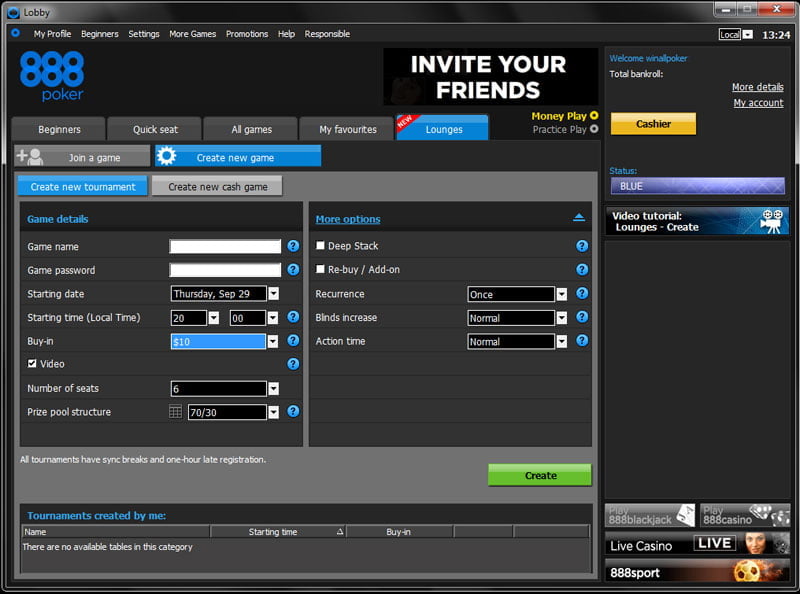Open the Prize pool structure 70/30 dropdown
The width and height of the screenshot is (800, 594).
274,412
